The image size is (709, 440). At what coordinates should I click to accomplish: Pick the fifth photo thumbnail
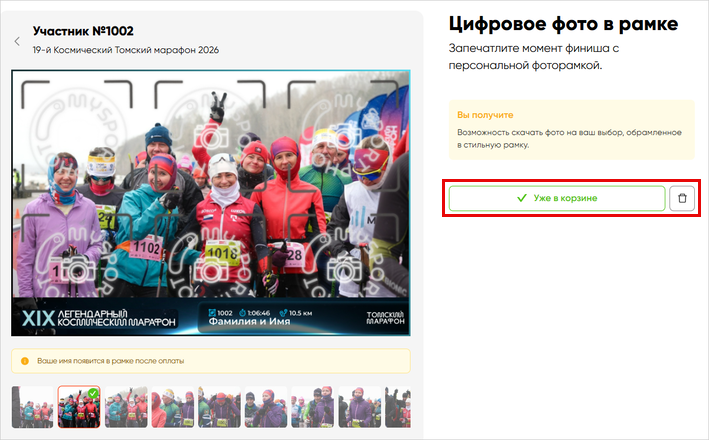[x=219, y=407]
